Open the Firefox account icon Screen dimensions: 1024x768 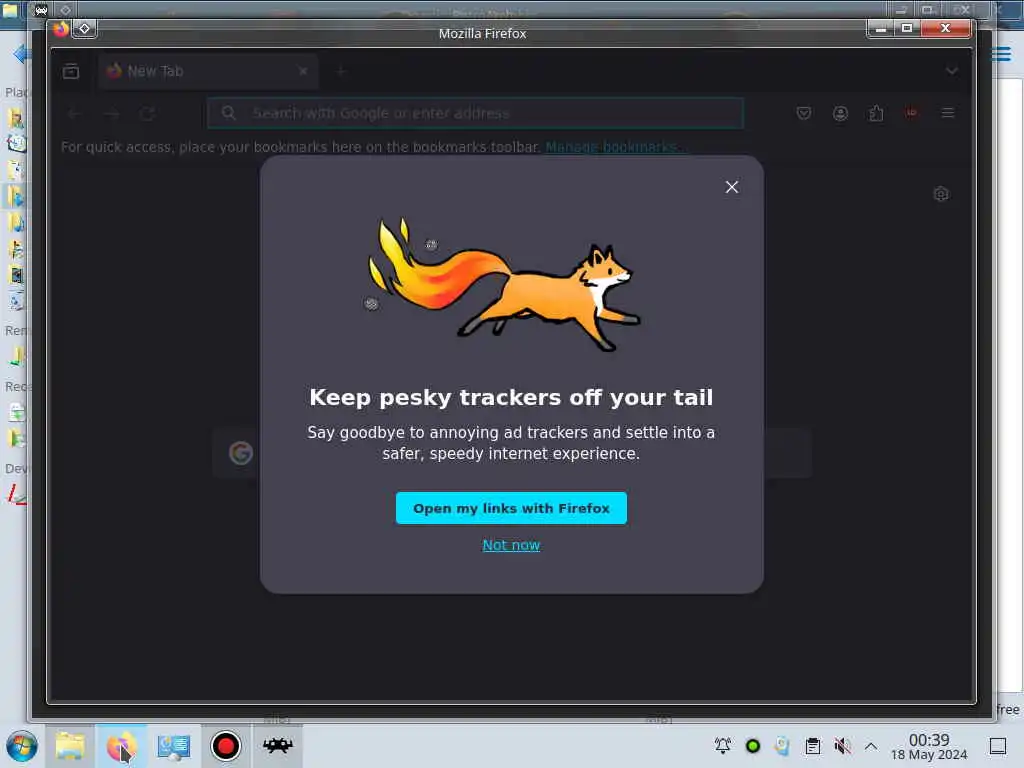tap(840, 114)
